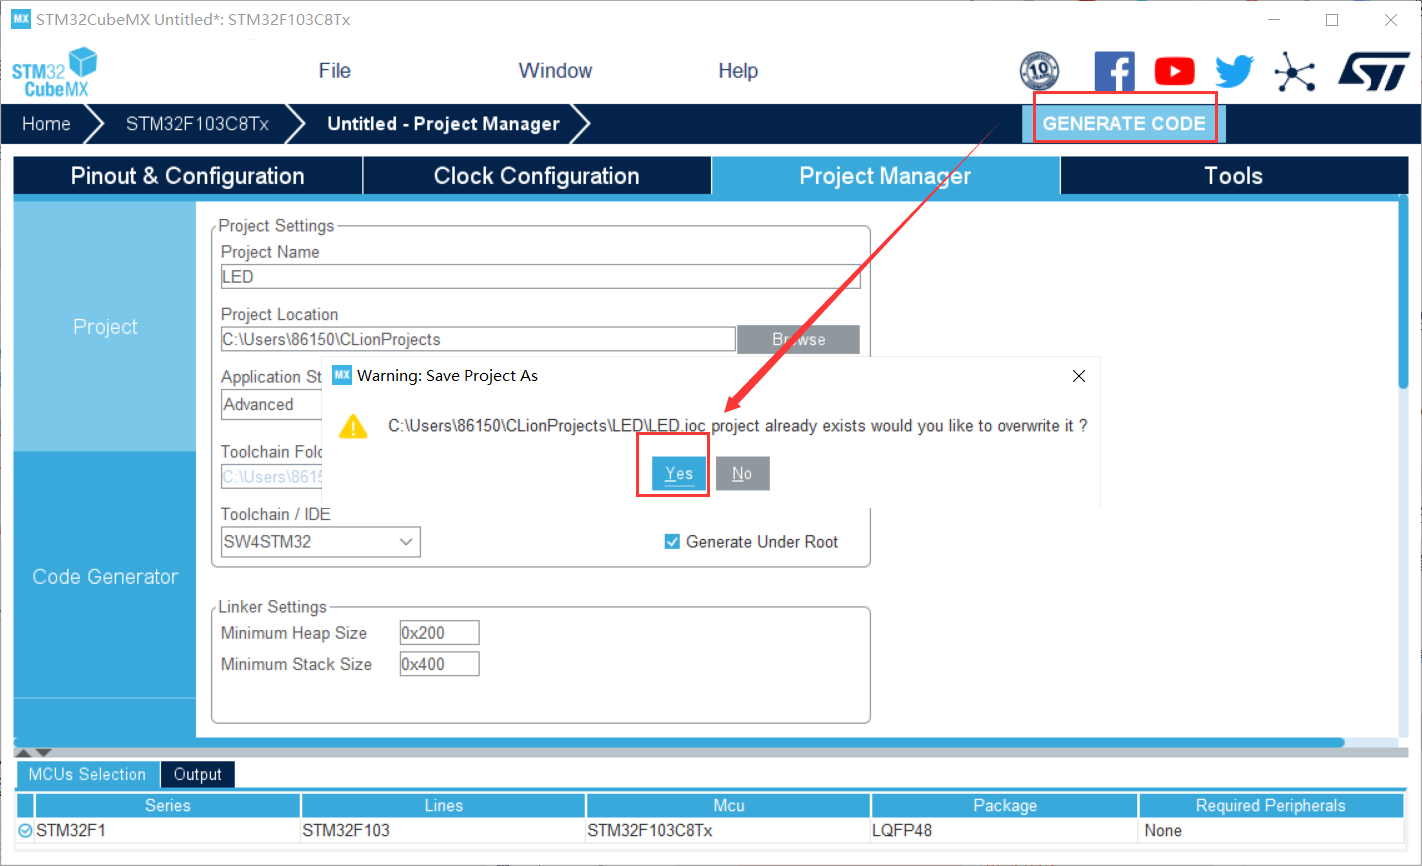
Task: Click the 10-year anniversary badge icon
Action: pyautogui.click(x=1039, y=71)
